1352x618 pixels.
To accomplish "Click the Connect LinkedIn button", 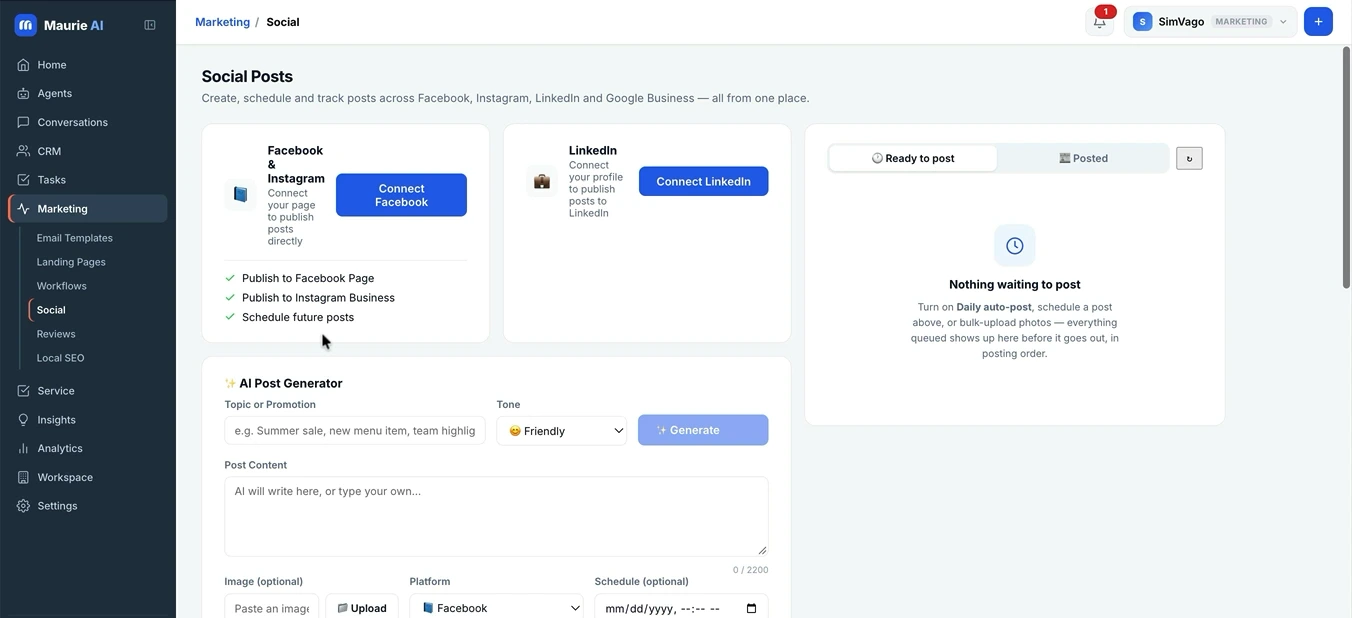I will click(x=704, y=181).
